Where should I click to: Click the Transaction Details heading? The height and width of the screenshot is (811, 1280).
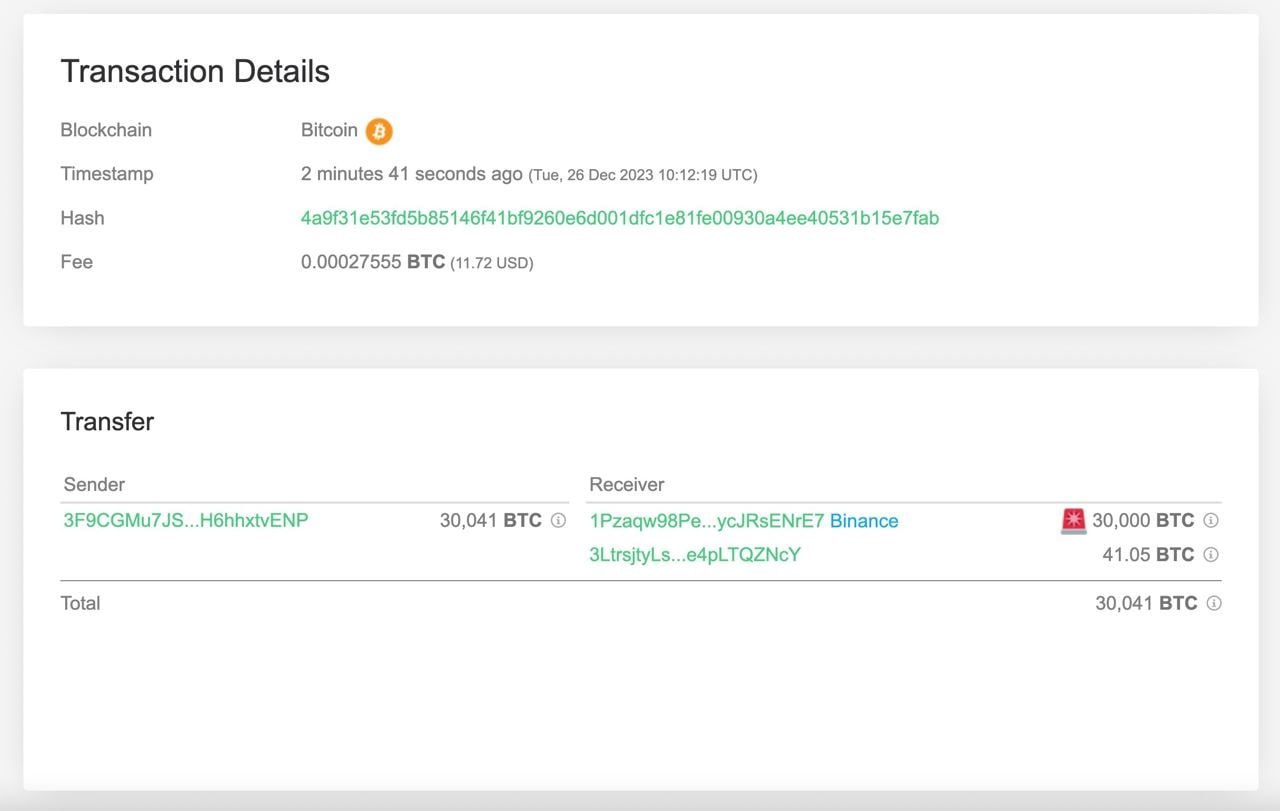[x=195, y=72]
